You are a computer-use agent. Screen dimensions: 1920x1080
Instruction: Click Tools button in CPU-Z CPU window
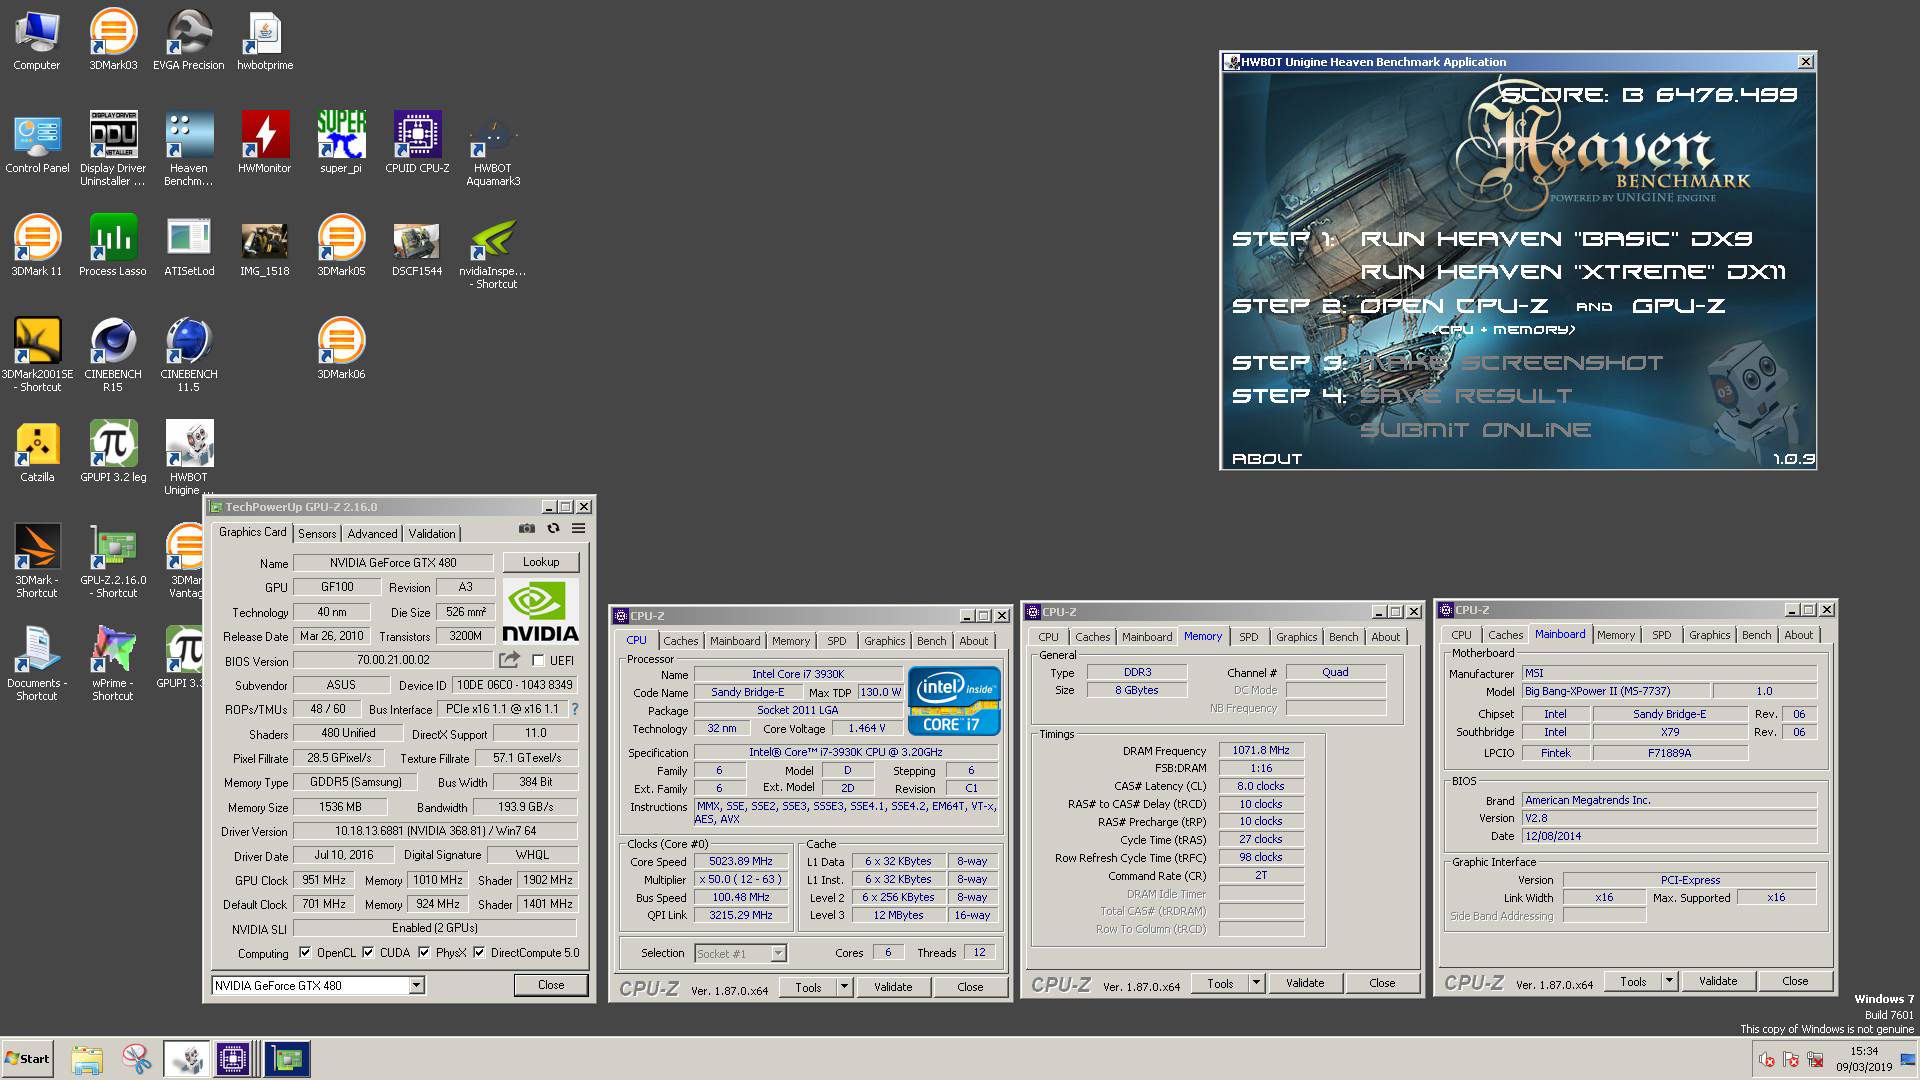808,987
